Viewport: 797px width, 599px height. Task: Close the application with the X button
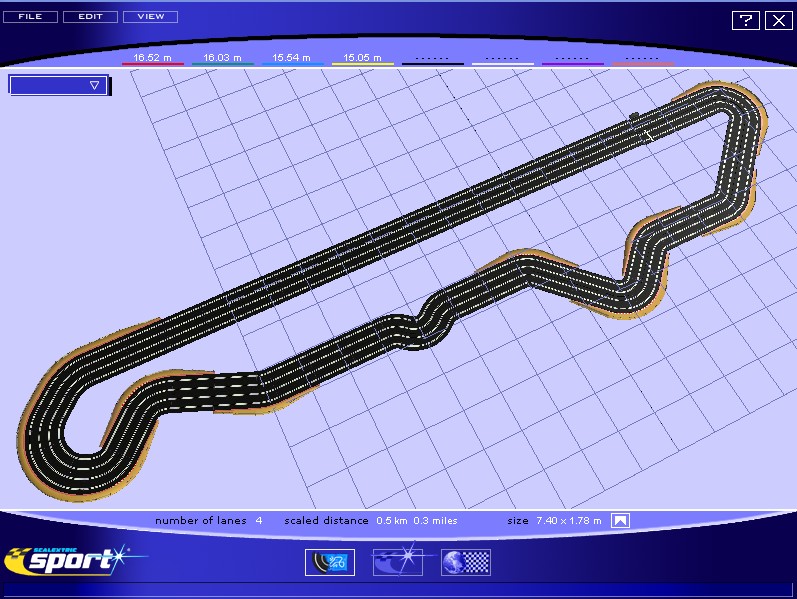(x=777, y=20)
